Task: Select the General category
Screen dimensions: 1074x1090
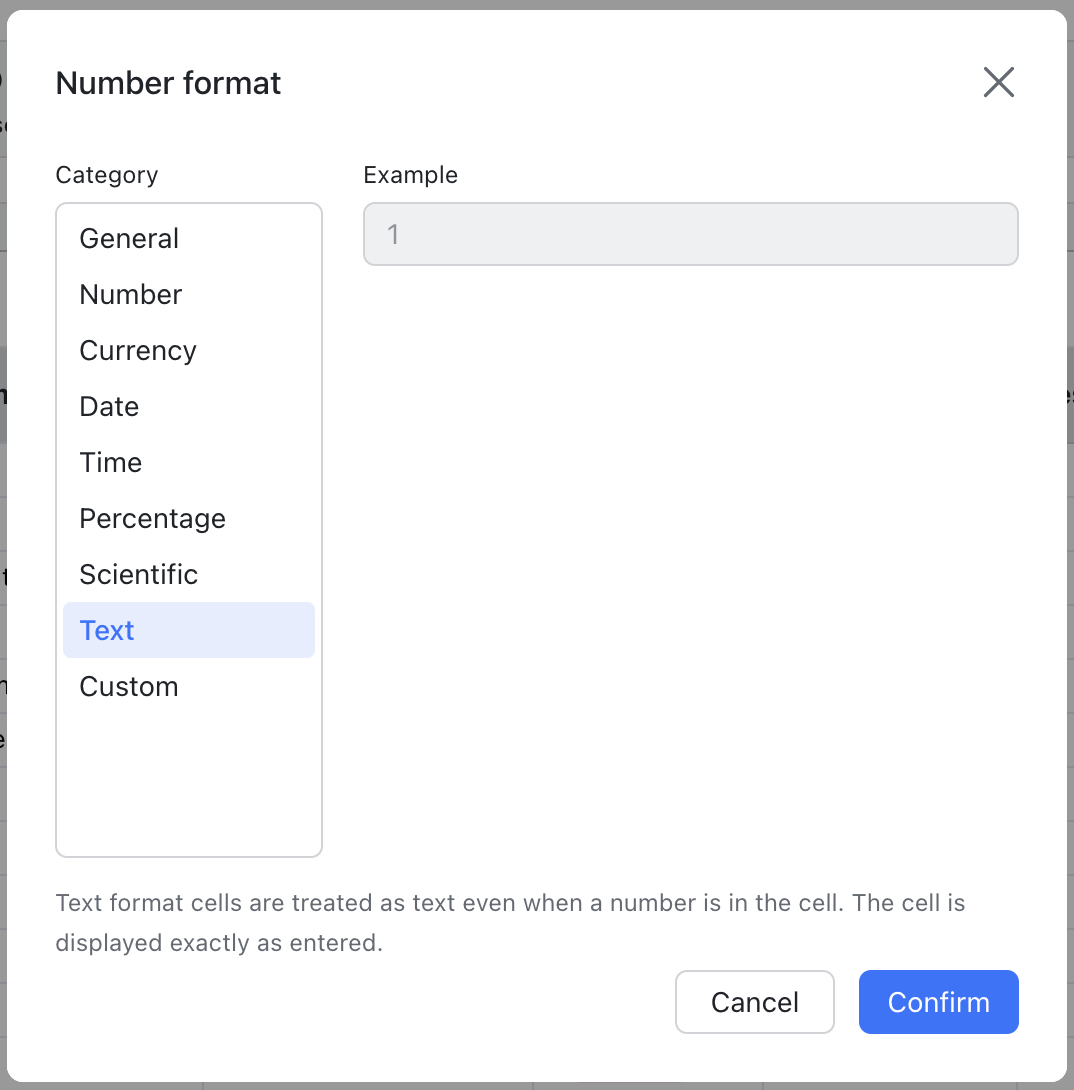Action: pos(129,238)
